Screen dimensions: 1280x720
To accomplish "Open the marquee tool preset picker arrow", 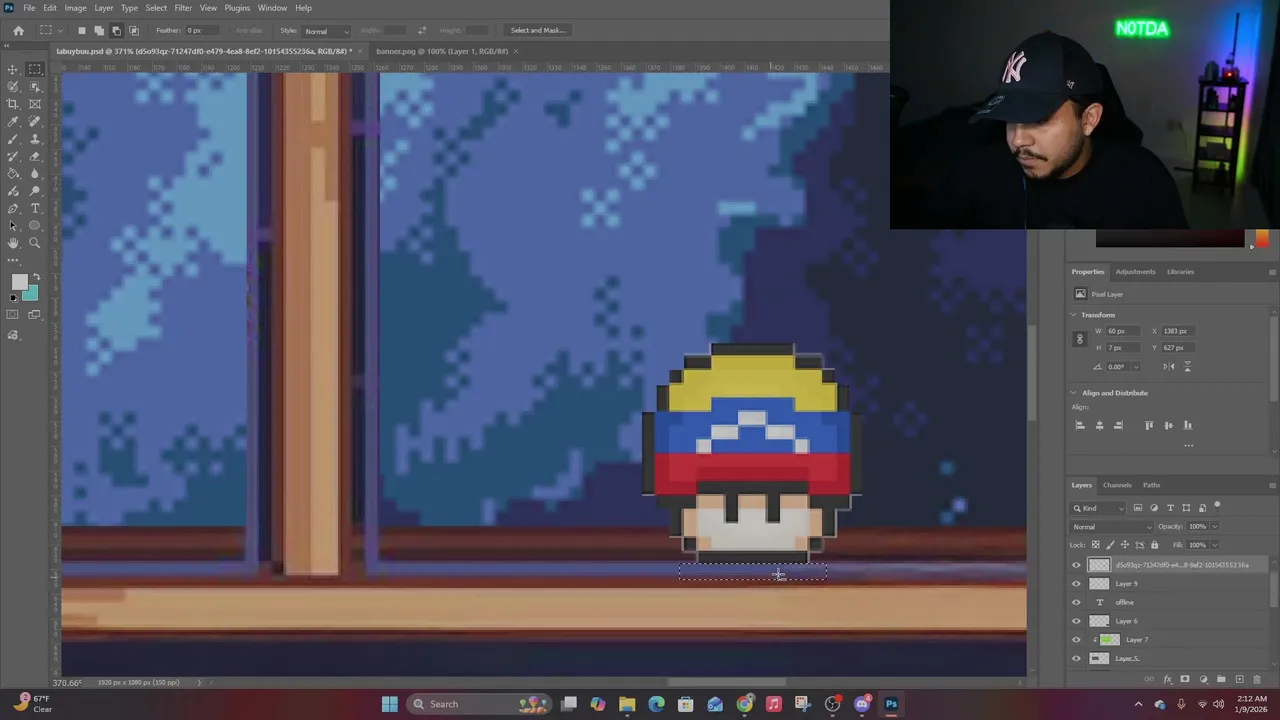I will tap(60, 31).
